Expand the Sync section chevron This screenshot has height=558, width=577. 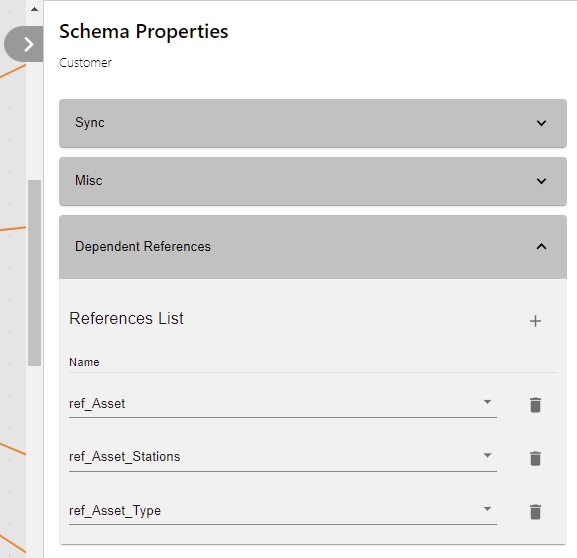541,123
